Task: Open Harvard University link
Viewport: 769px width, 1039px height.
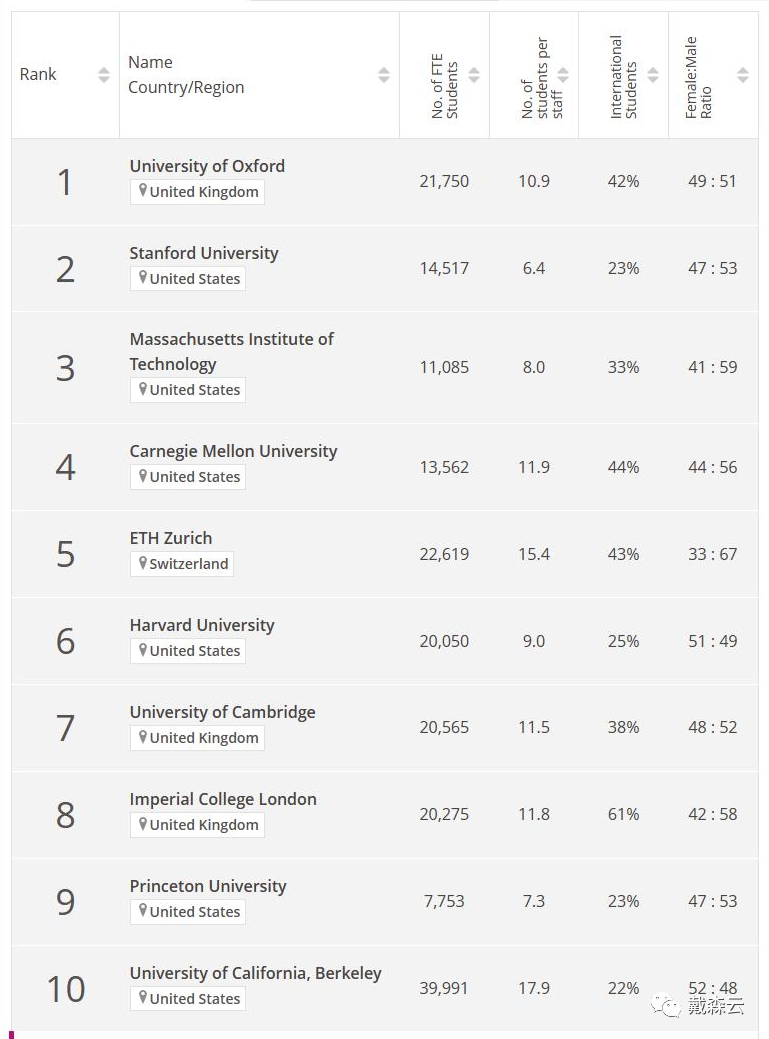Action: tap(202, 625)
